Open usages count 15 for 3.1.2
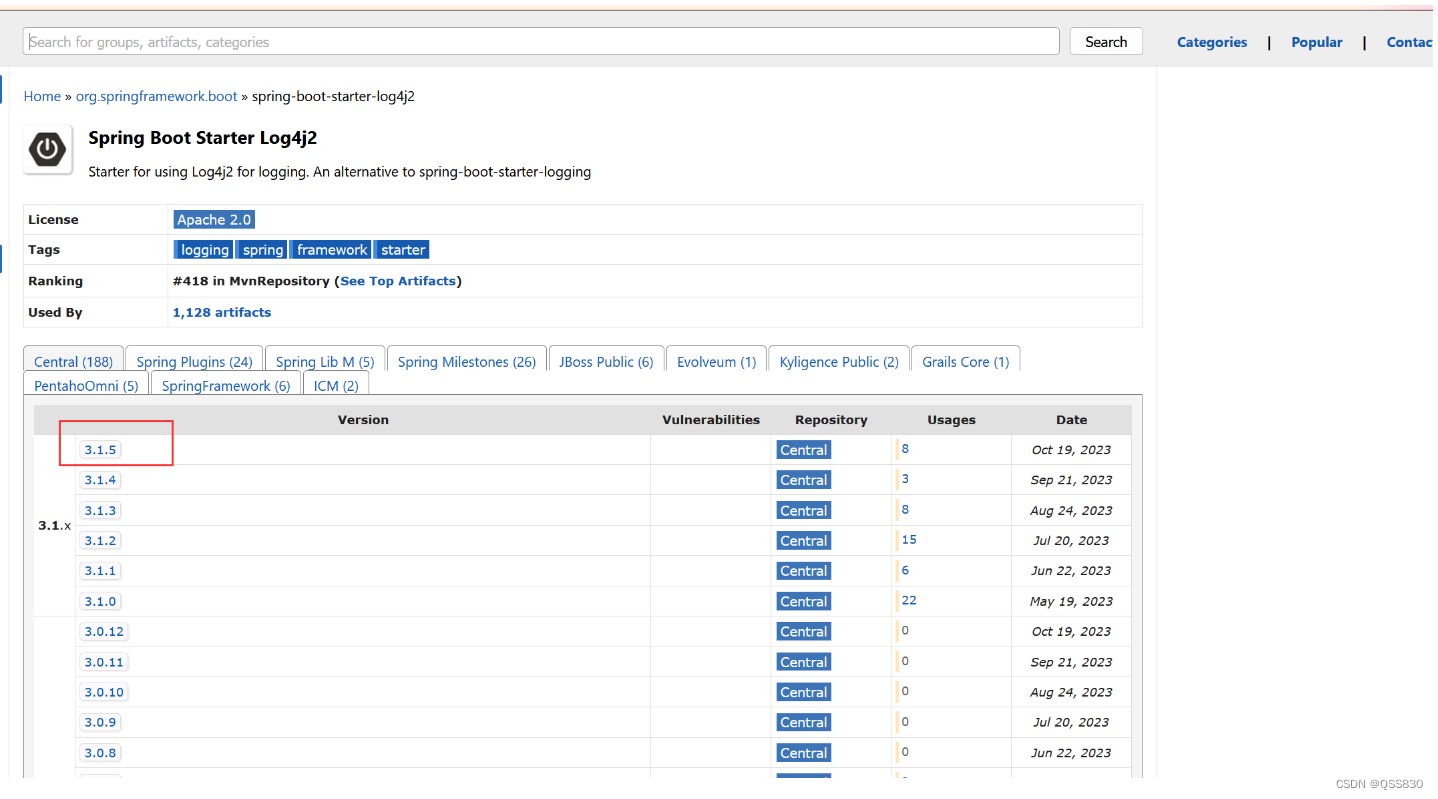This screenshot has width=1438, height=799. pyautogui.click(x=909, y=539)
